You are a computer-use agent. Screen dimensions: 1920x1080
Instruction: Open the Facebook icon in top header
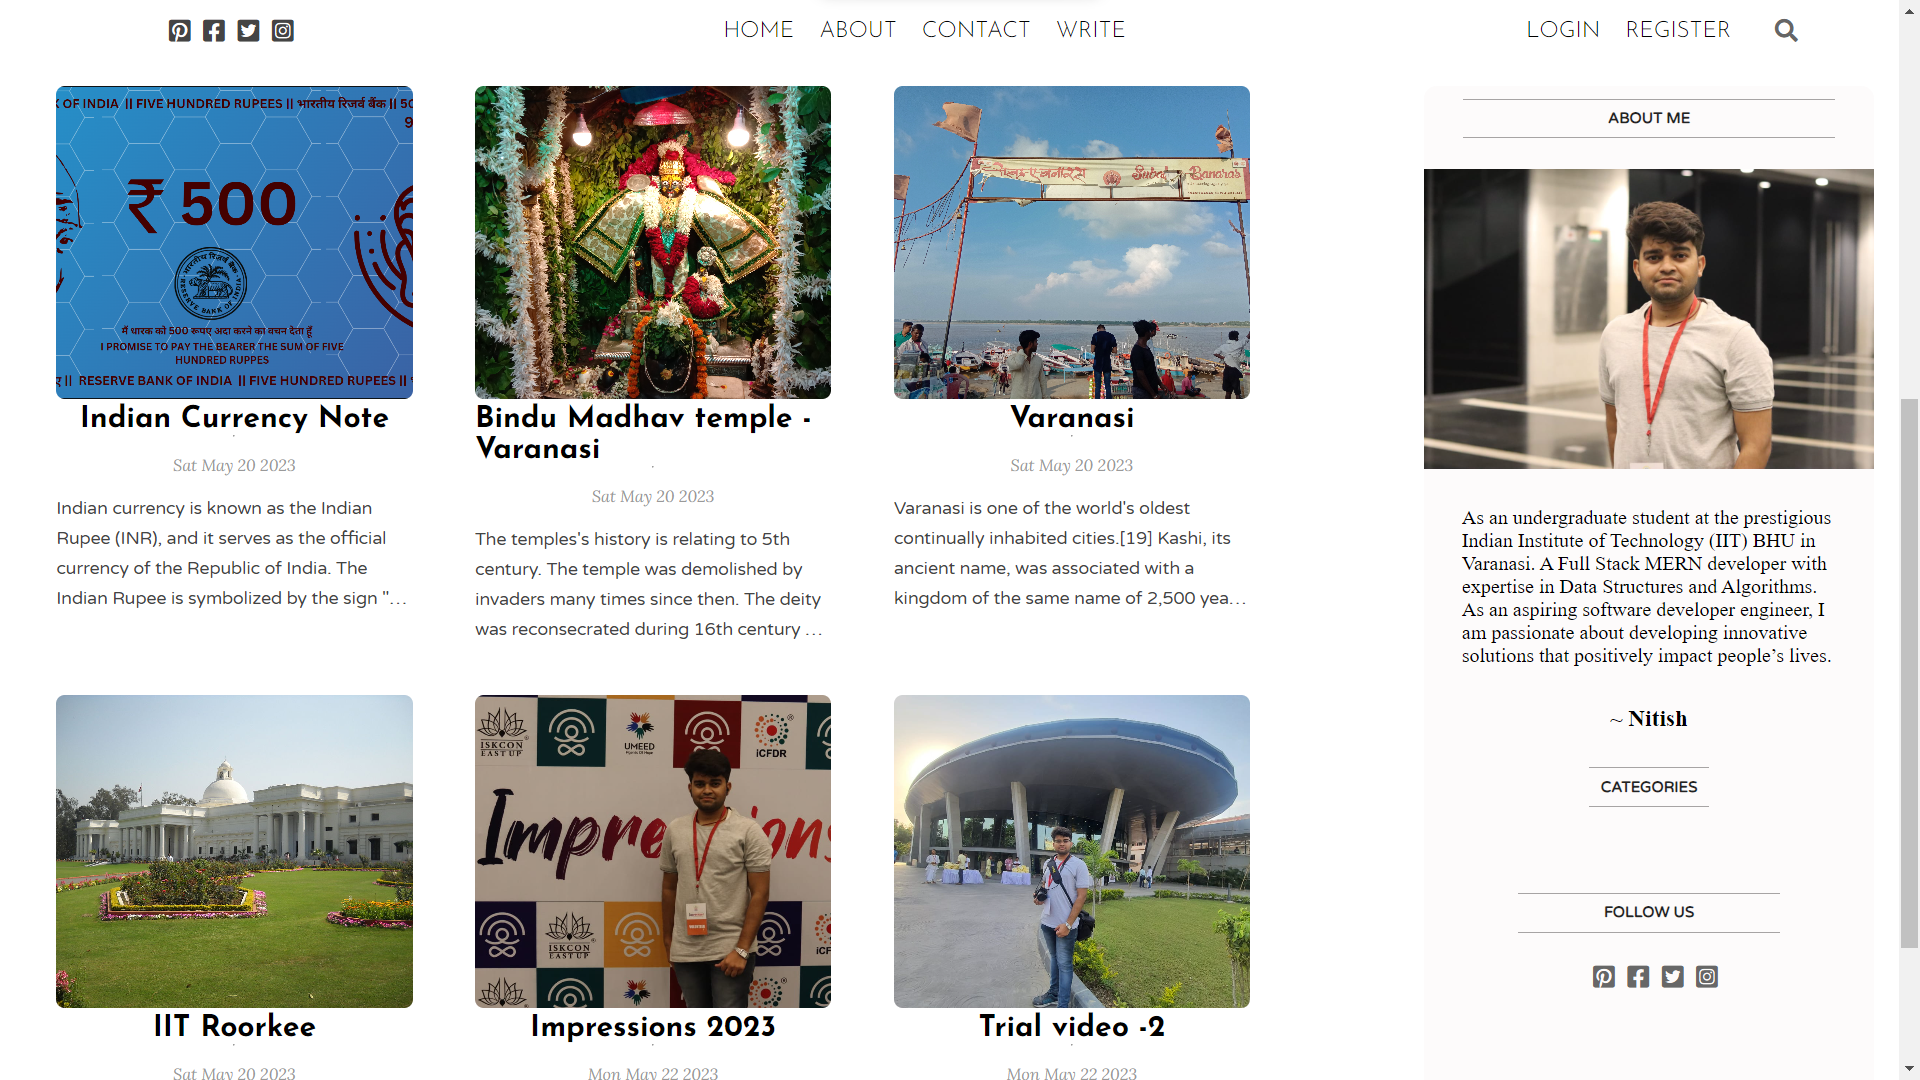[x=214, y=31]
